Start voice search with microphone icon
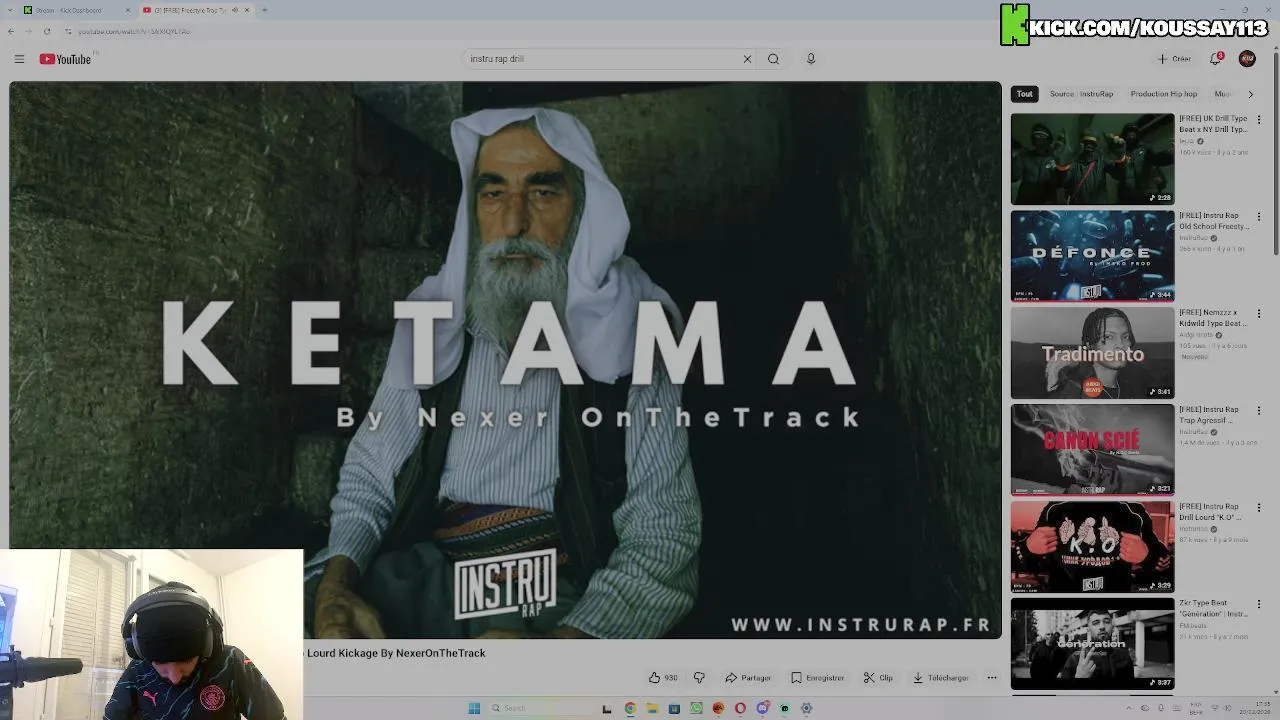The image size is (1280, 720). point(811,59)
